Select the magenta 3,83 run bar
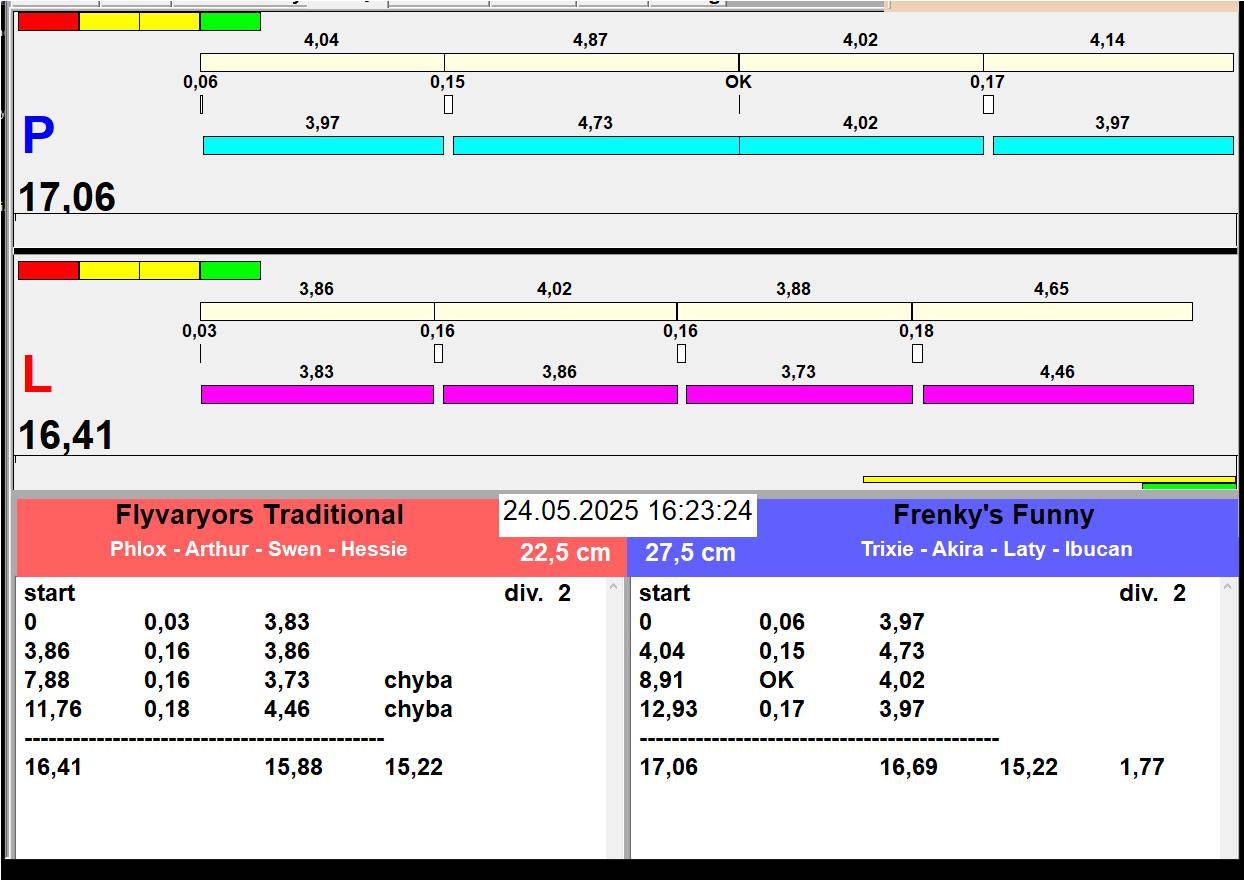The image size is (1244, 880). pyautogui.click(x=317, y=394)
